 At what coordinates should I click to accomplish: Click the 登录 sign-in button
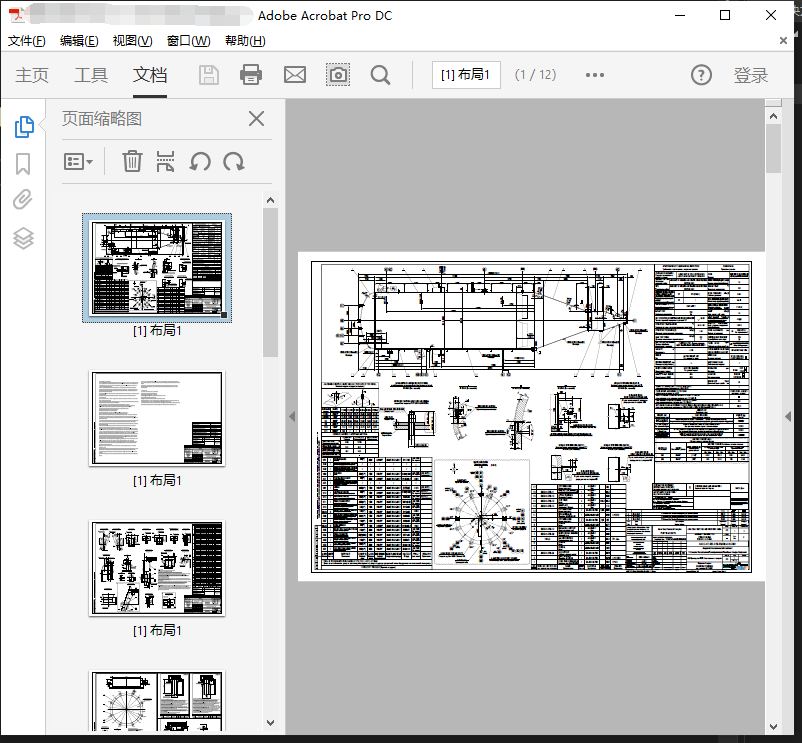[751, 75]
